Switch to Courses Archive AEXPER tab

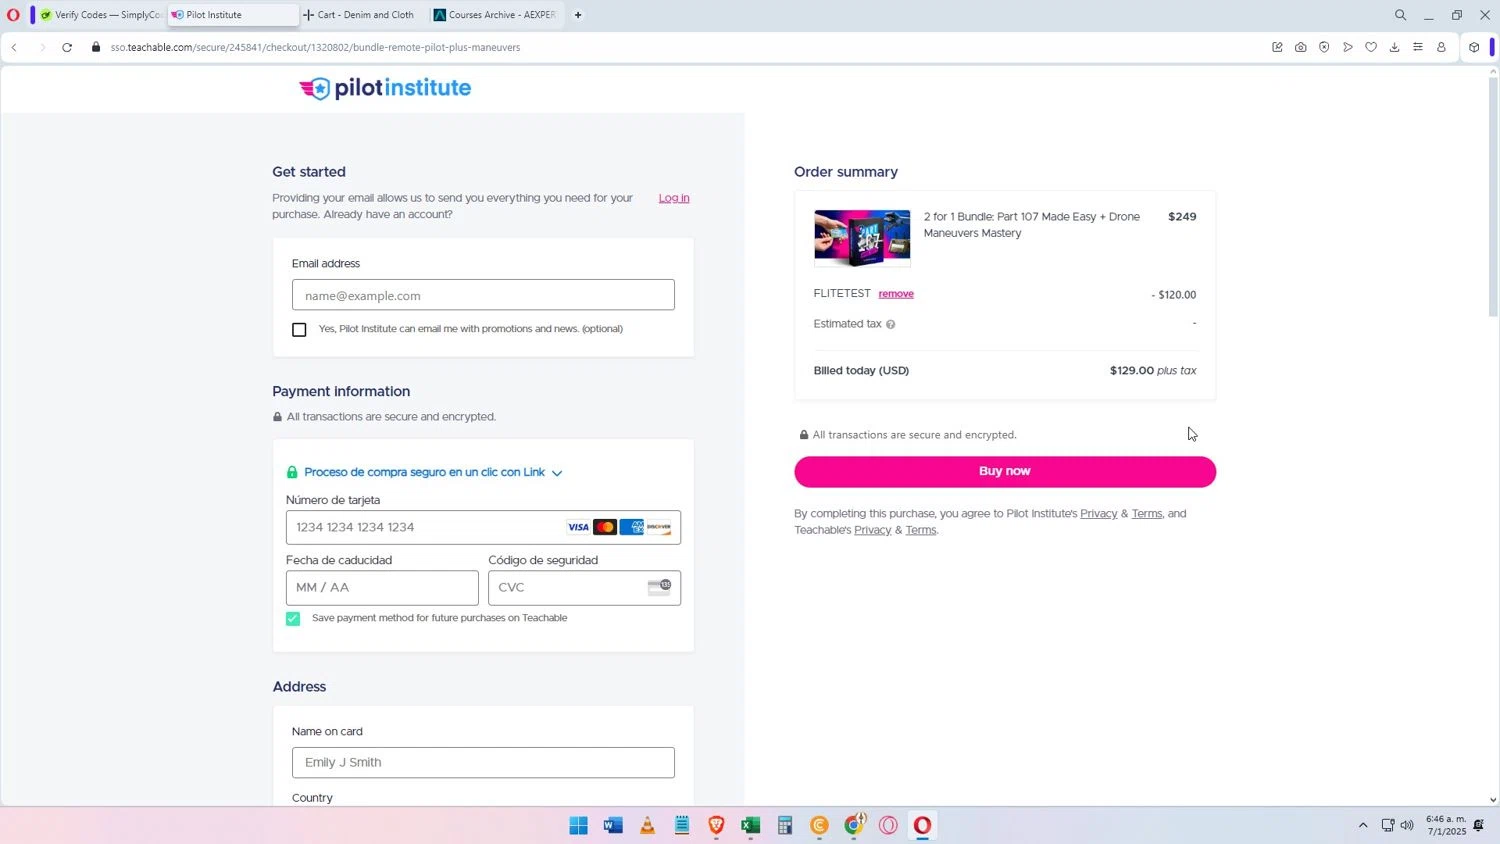(x=496, y=15)
